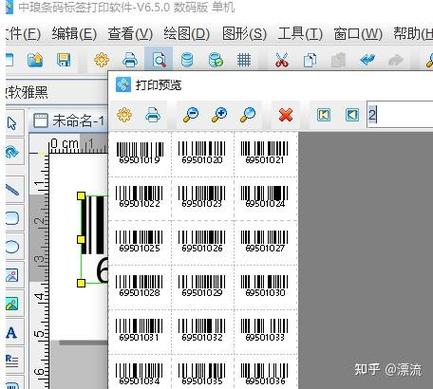Go to previous page in preview

point(352,115)
